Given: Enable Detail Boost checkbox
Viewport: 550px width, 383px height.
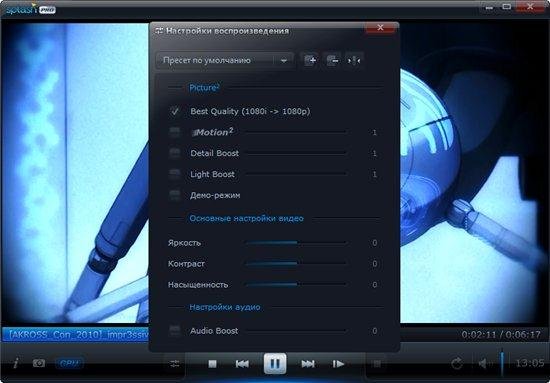Looking at the screenshot, I should [174, 153].
